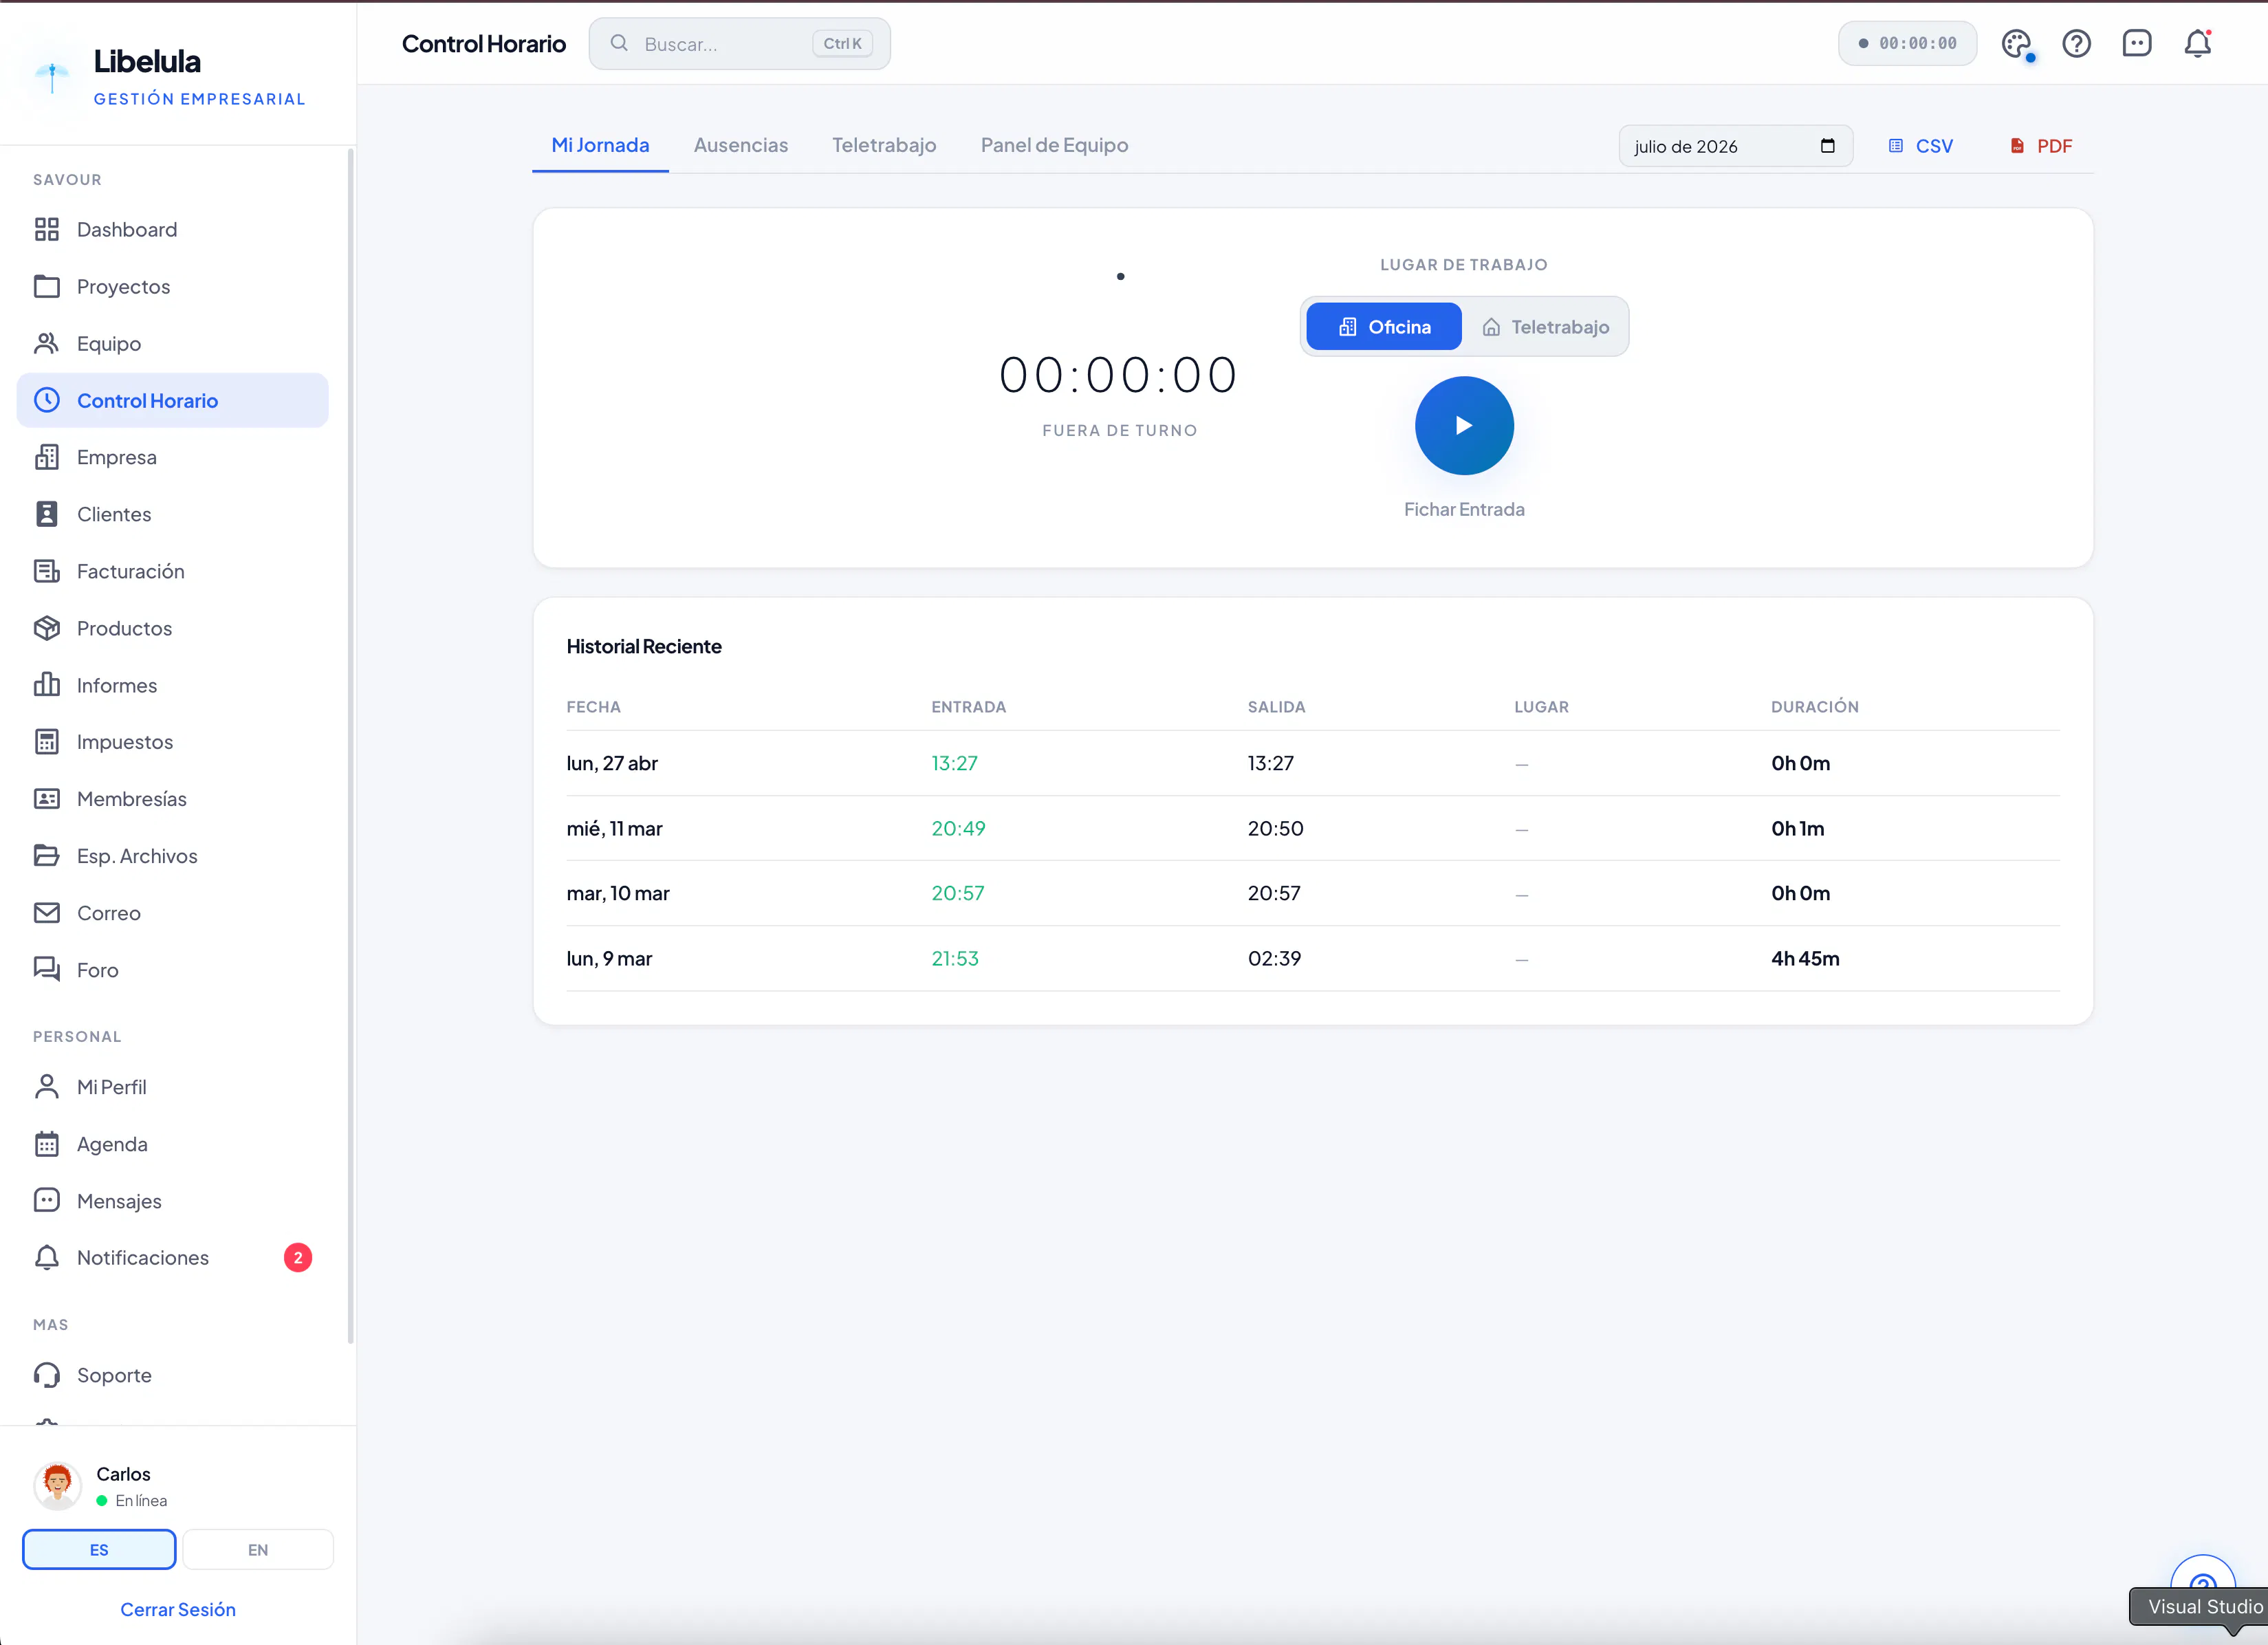Click the FUERA DE TURNO status label
This screenshot has width=2268, height=1645.
[x=1120, y=430]
